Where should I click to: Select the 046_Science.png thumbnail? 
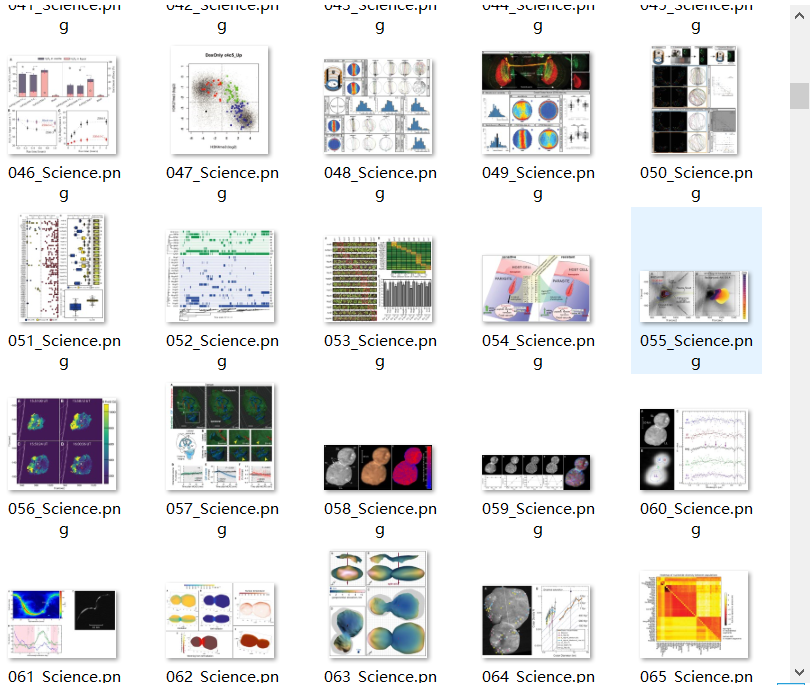click(63, 105)
